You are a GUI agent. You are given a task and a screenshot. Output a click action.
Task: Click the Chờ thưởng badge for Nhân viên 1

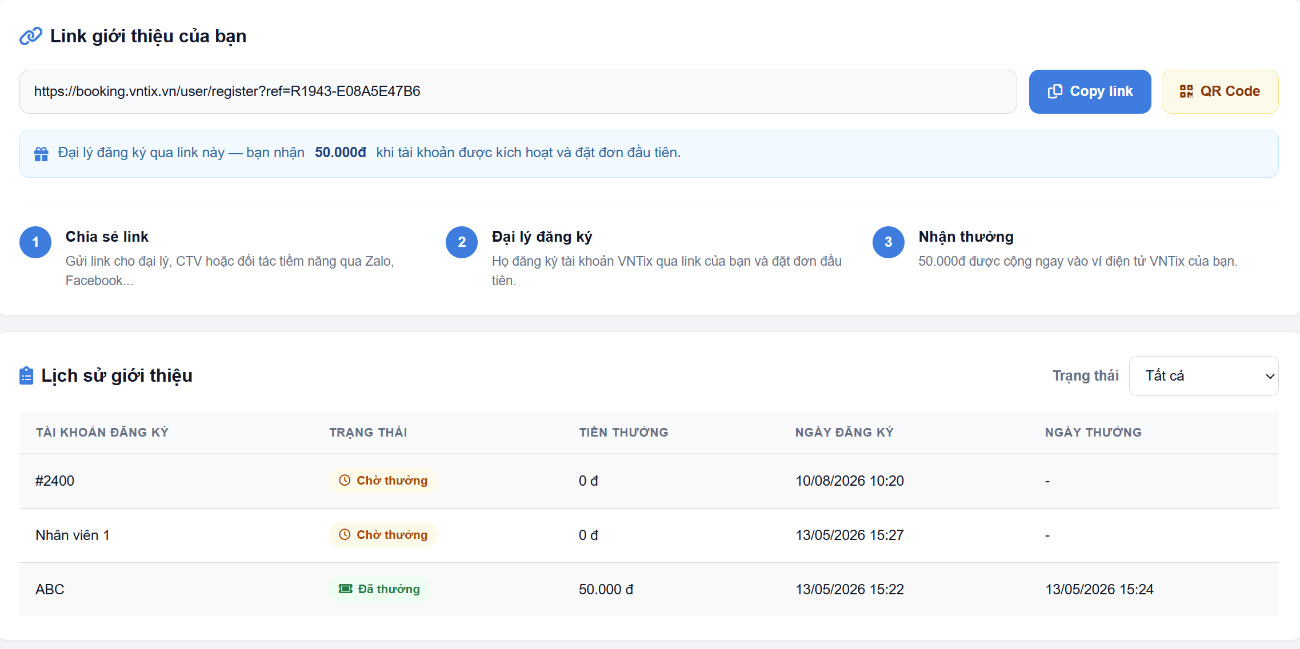click(x=383, y=535)
